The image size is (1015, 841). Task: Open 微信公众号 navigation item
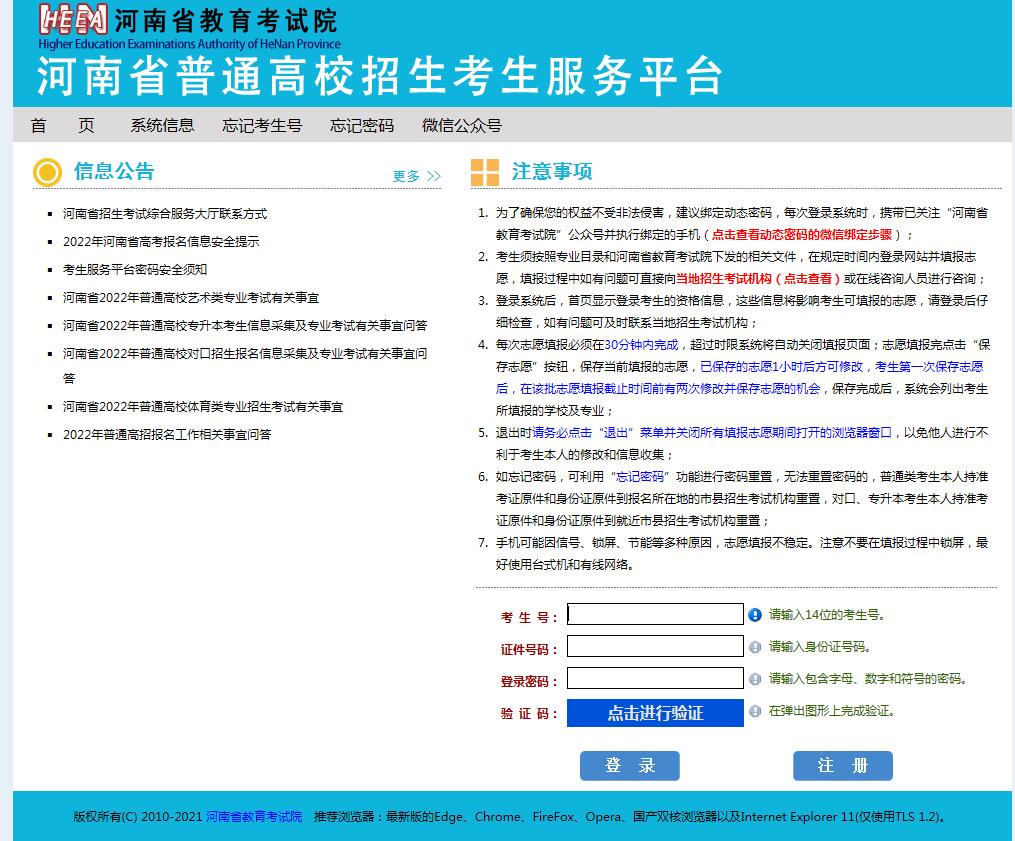461,125
